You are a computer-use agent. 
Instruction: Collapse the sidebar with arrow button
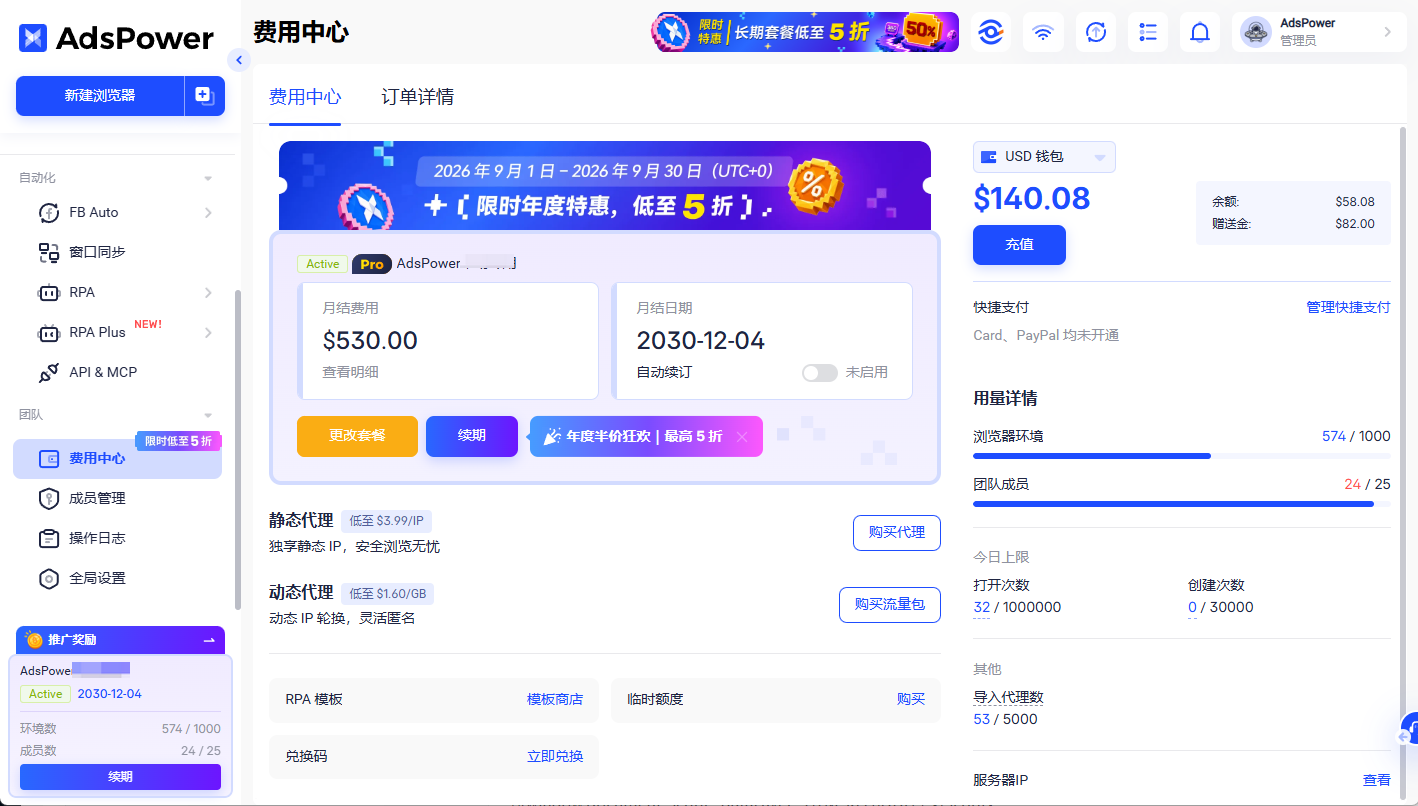pos(238,61)
